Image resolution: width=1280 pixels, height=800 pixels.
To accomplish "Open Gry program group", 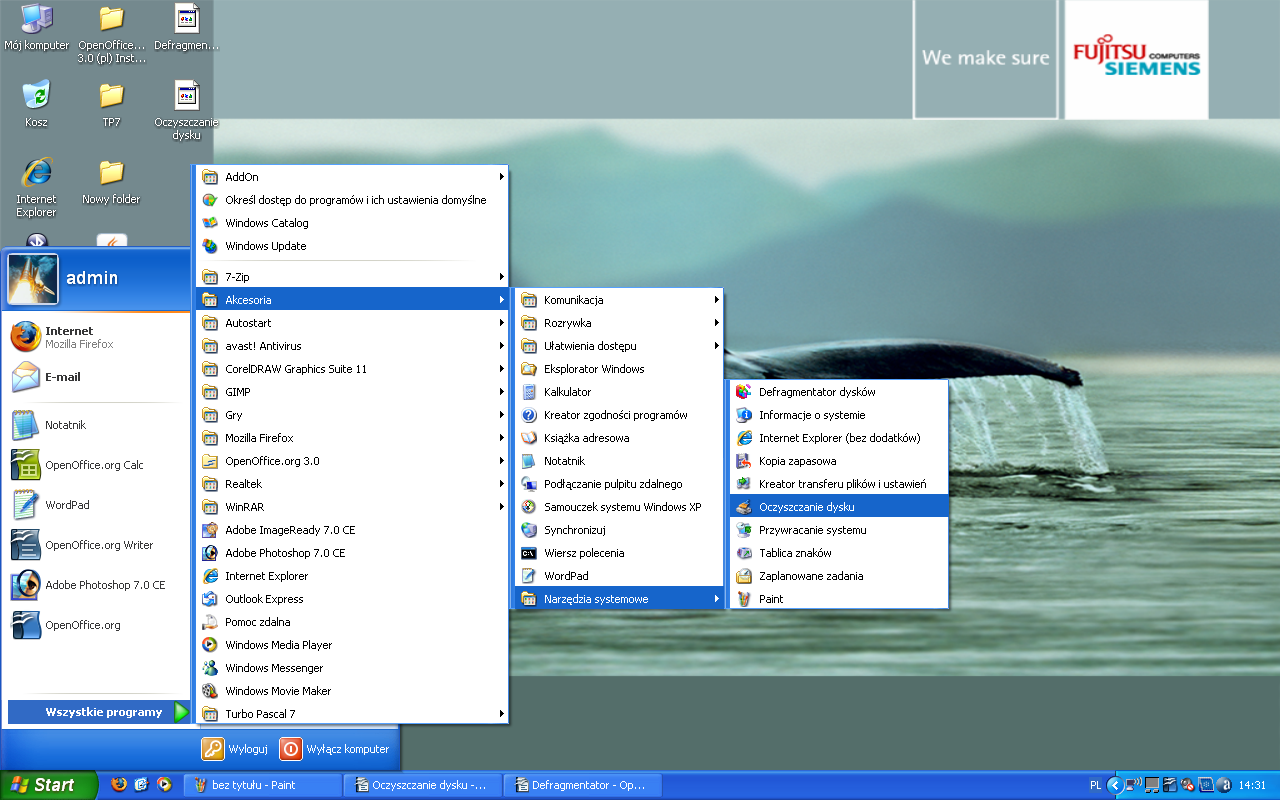I will pyautogui.click(x=352, y=415).
